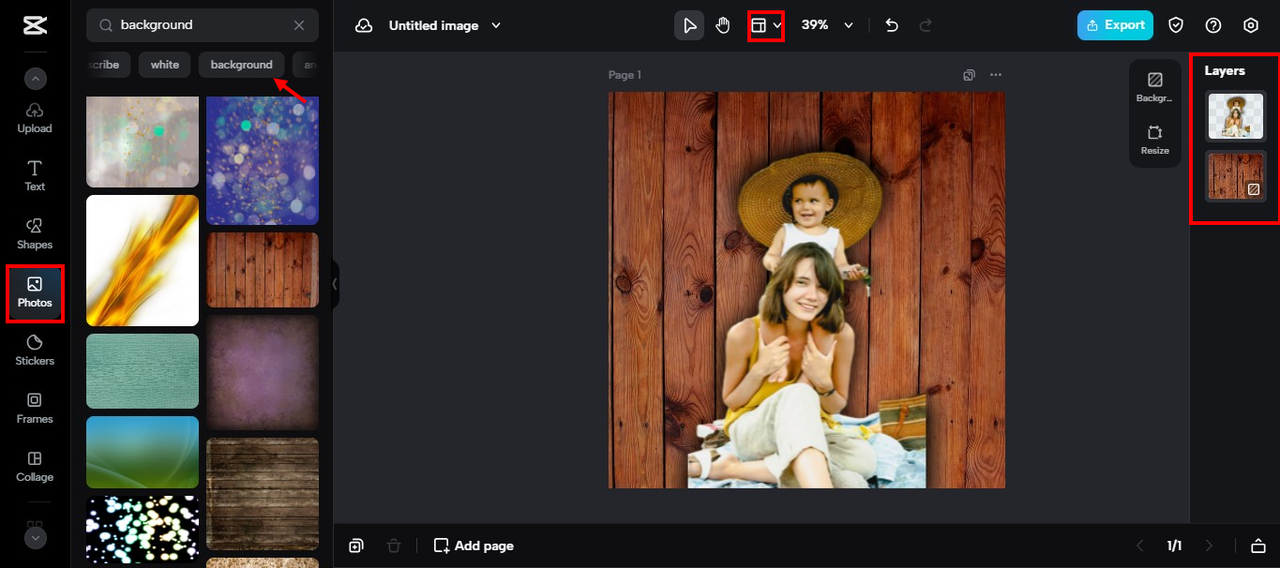Click the delete page trash icon
The width and height of the screenshot is (1280, 568).
point(394,546)
